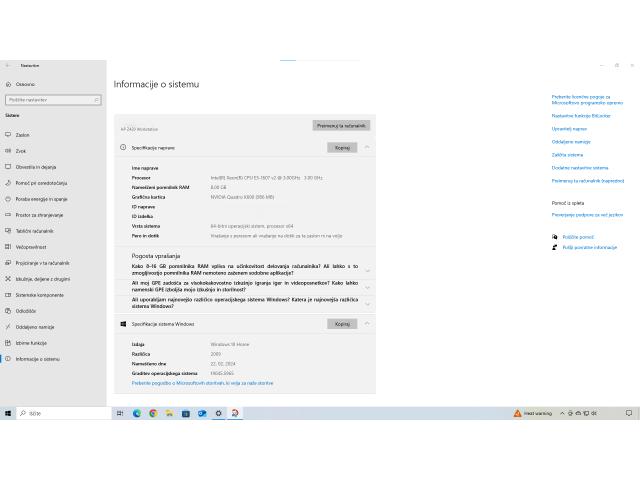Image resolution: width=640 pixels, height=480 pixels.
Task: Launch Microsoft Edge from the taskbar
Action: [x=137, y=413]
